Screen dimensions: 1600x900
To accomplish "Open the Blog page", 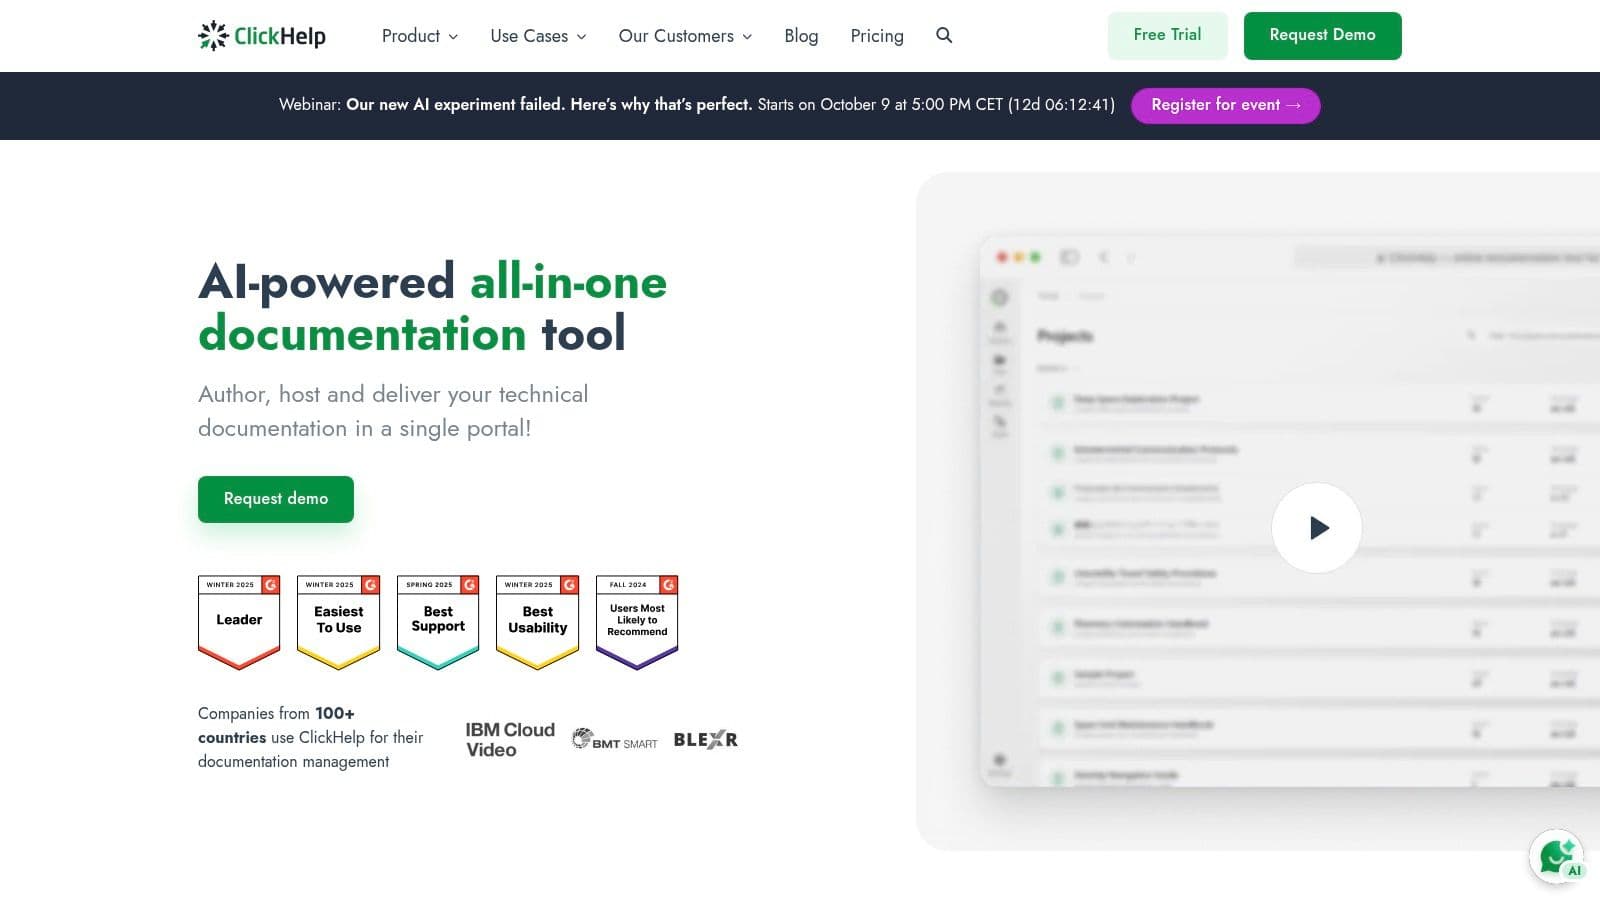I will [x=801, y=36].
